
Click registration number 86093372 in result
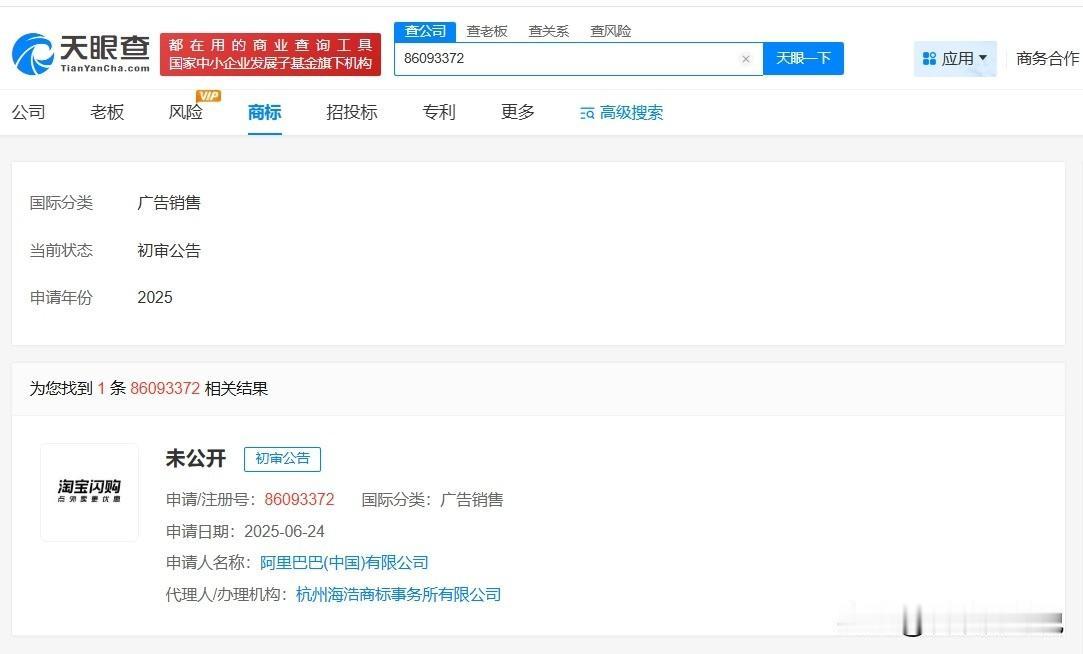click(x=299, y=499)
